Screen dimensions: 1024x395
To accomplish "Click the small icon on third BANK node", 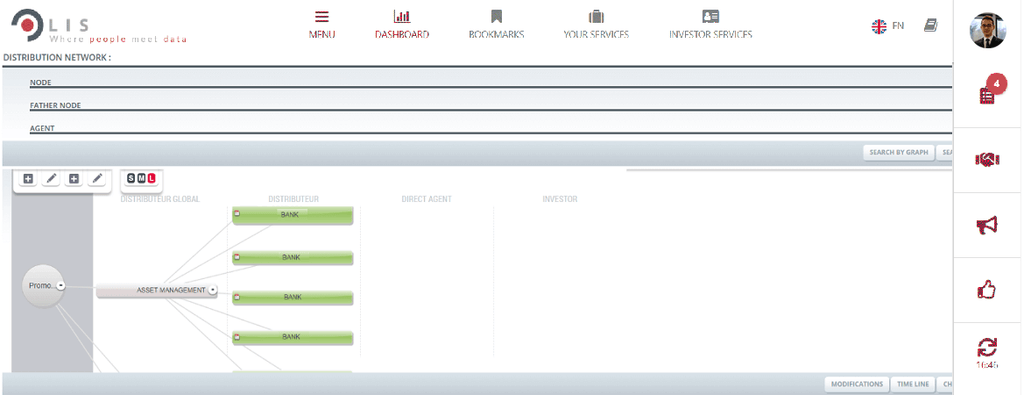I will [x=237, y=297].
